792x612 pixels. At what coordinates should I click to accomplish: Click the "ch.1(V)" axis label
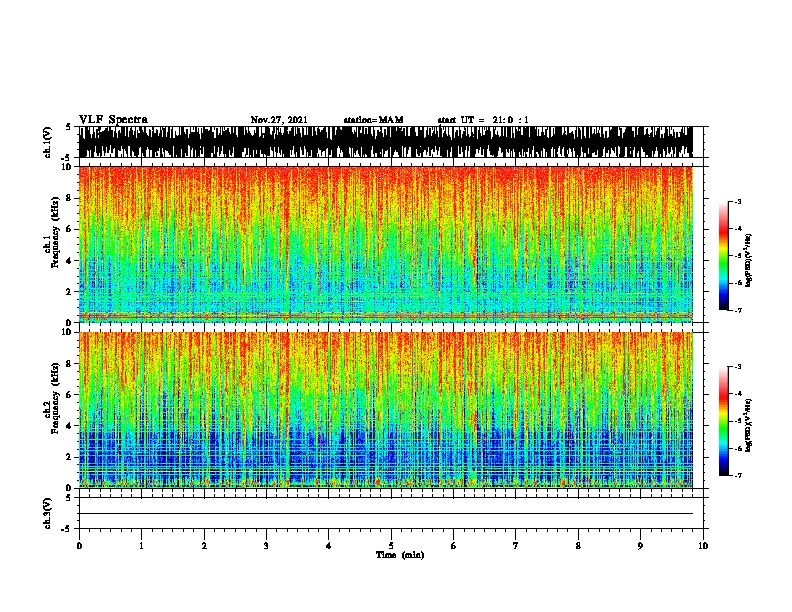click(47, 142)
